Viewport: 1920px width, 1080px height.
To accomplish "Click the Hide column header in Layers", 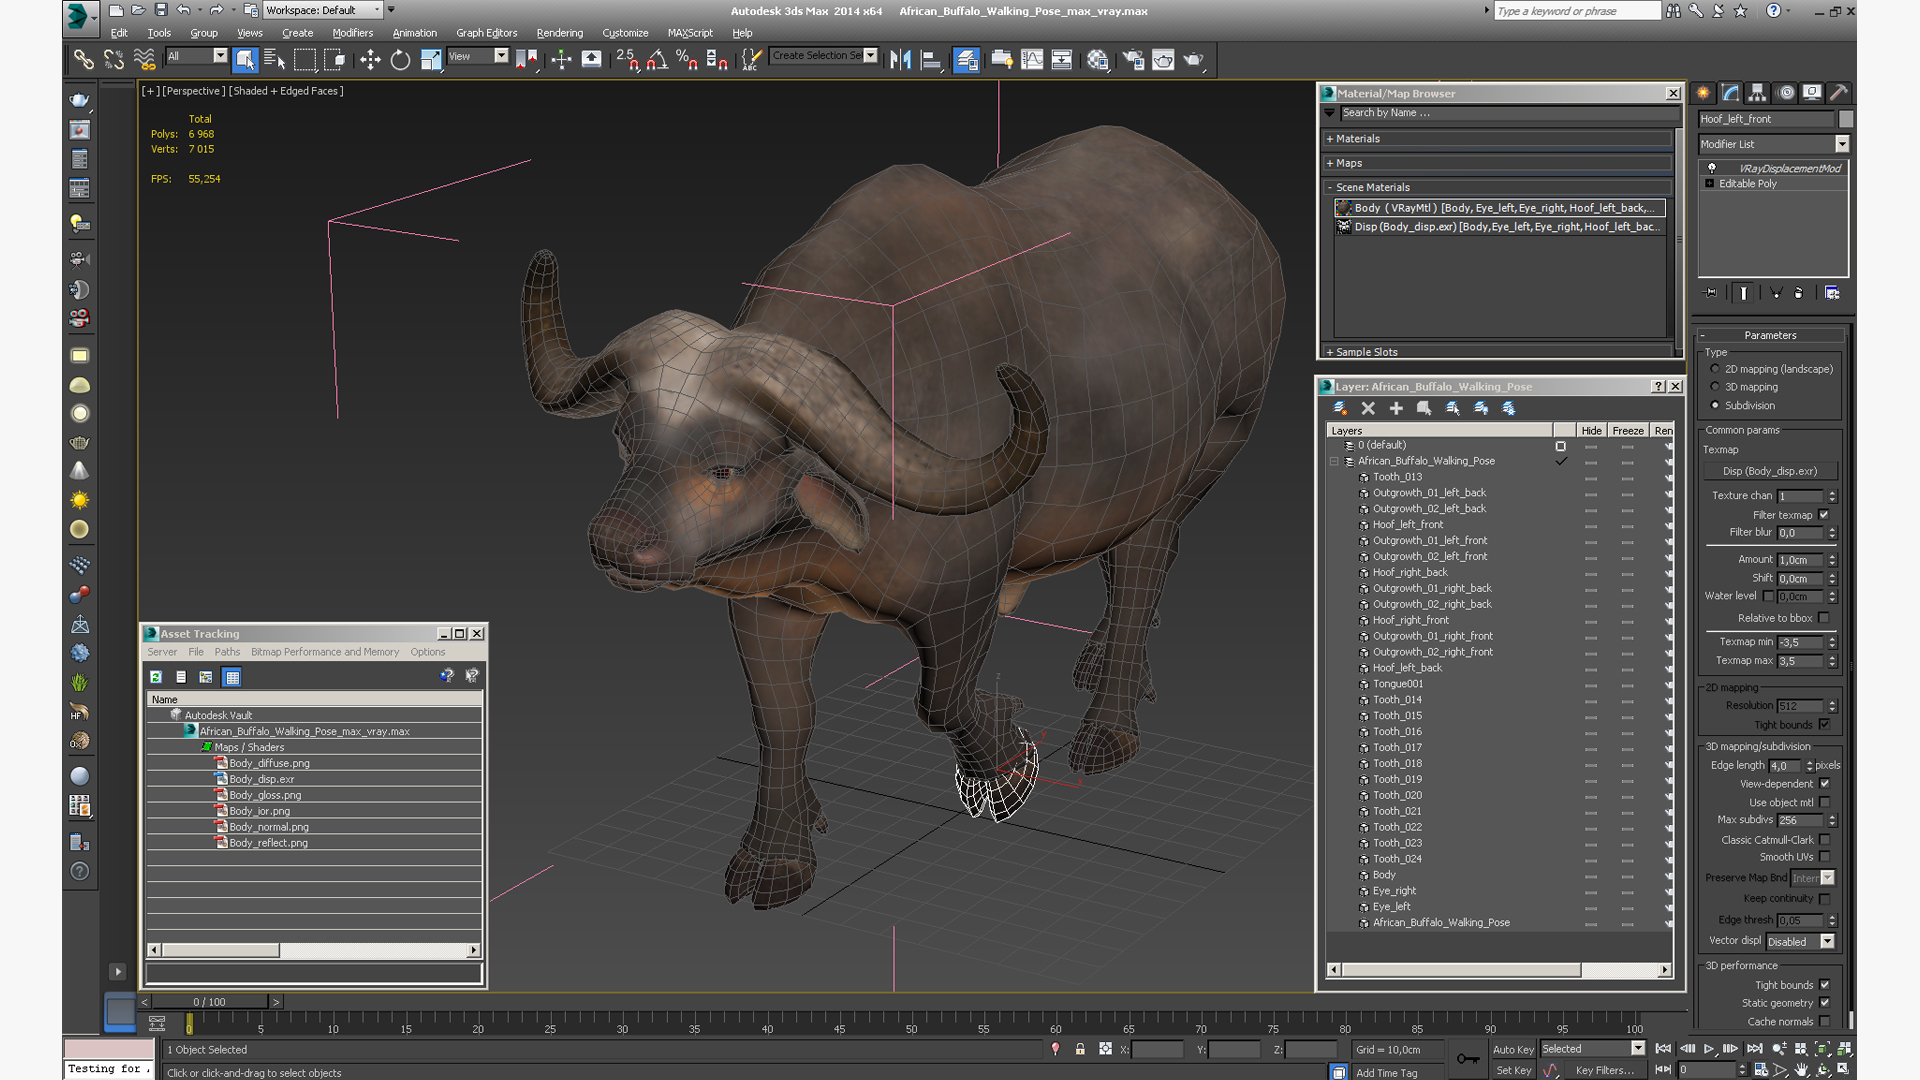I will point(1591,431).
